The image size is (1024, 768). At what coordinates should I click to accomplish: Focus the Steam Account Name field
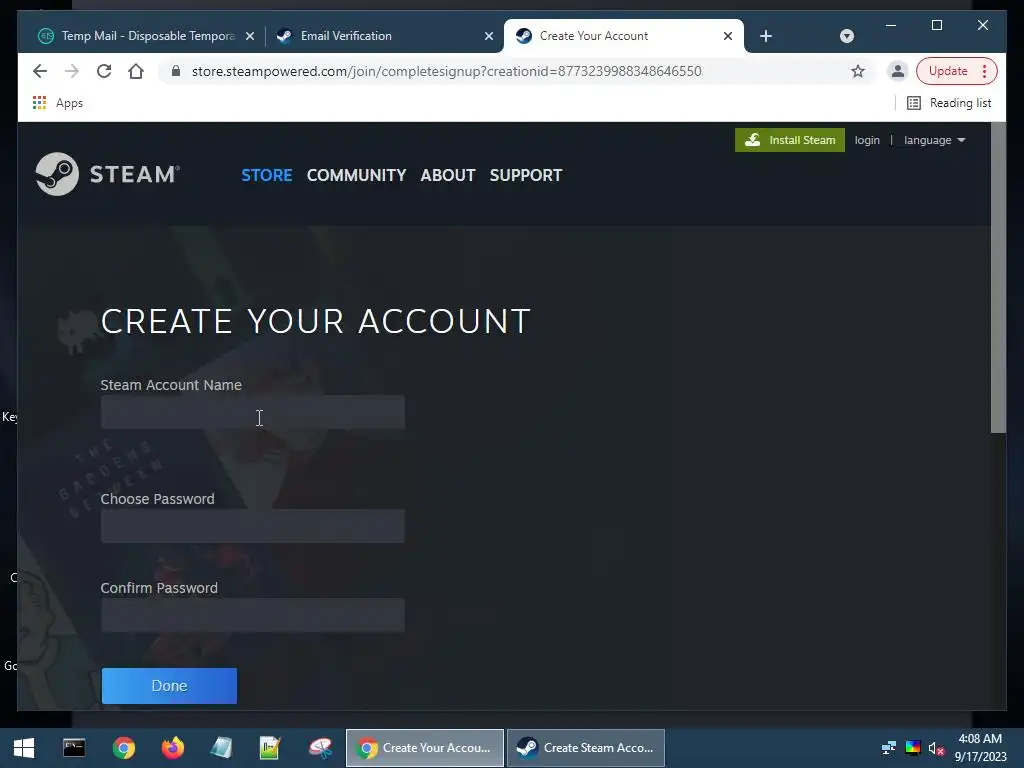click(253, 412)
